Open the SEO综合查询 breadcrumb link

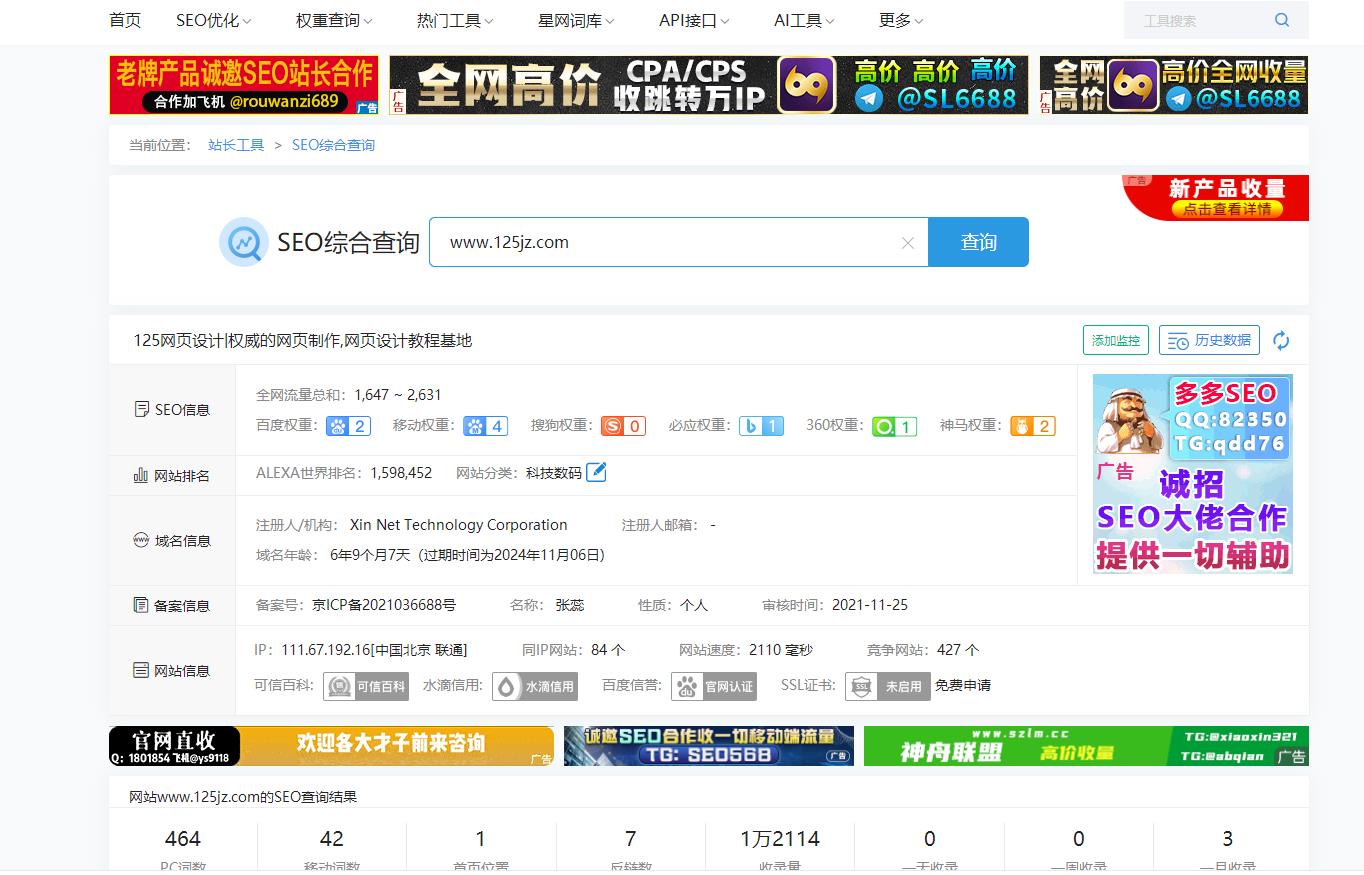coord(333,145)
